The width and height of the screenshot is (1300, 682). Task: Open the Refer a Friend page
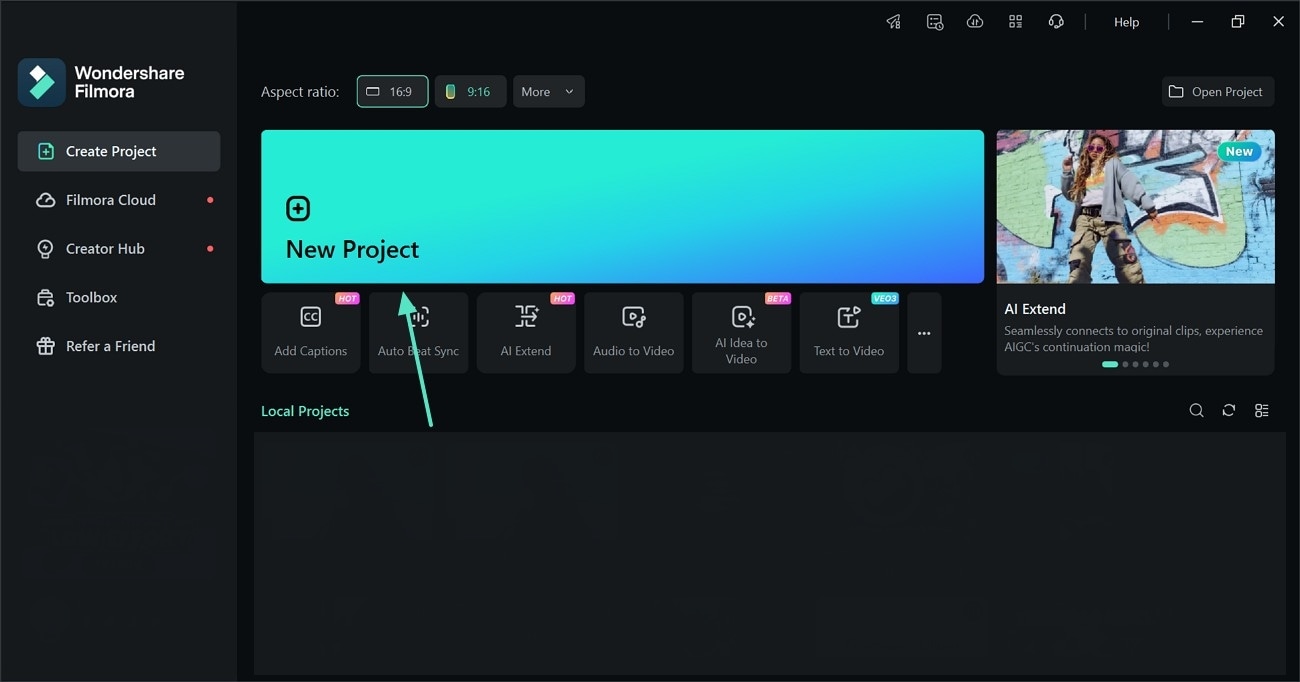110,345
